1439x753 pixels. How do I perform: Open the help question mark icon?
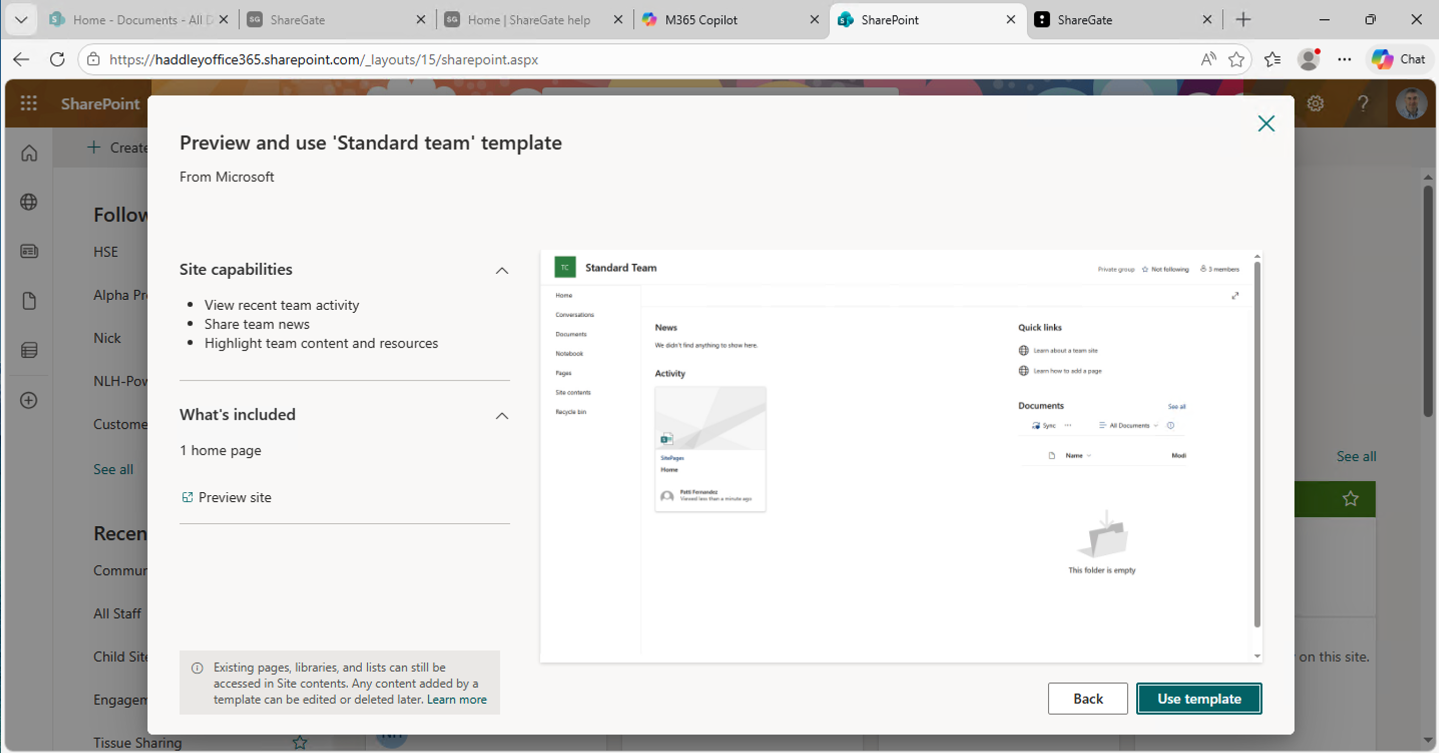[x=1364, y=104]
